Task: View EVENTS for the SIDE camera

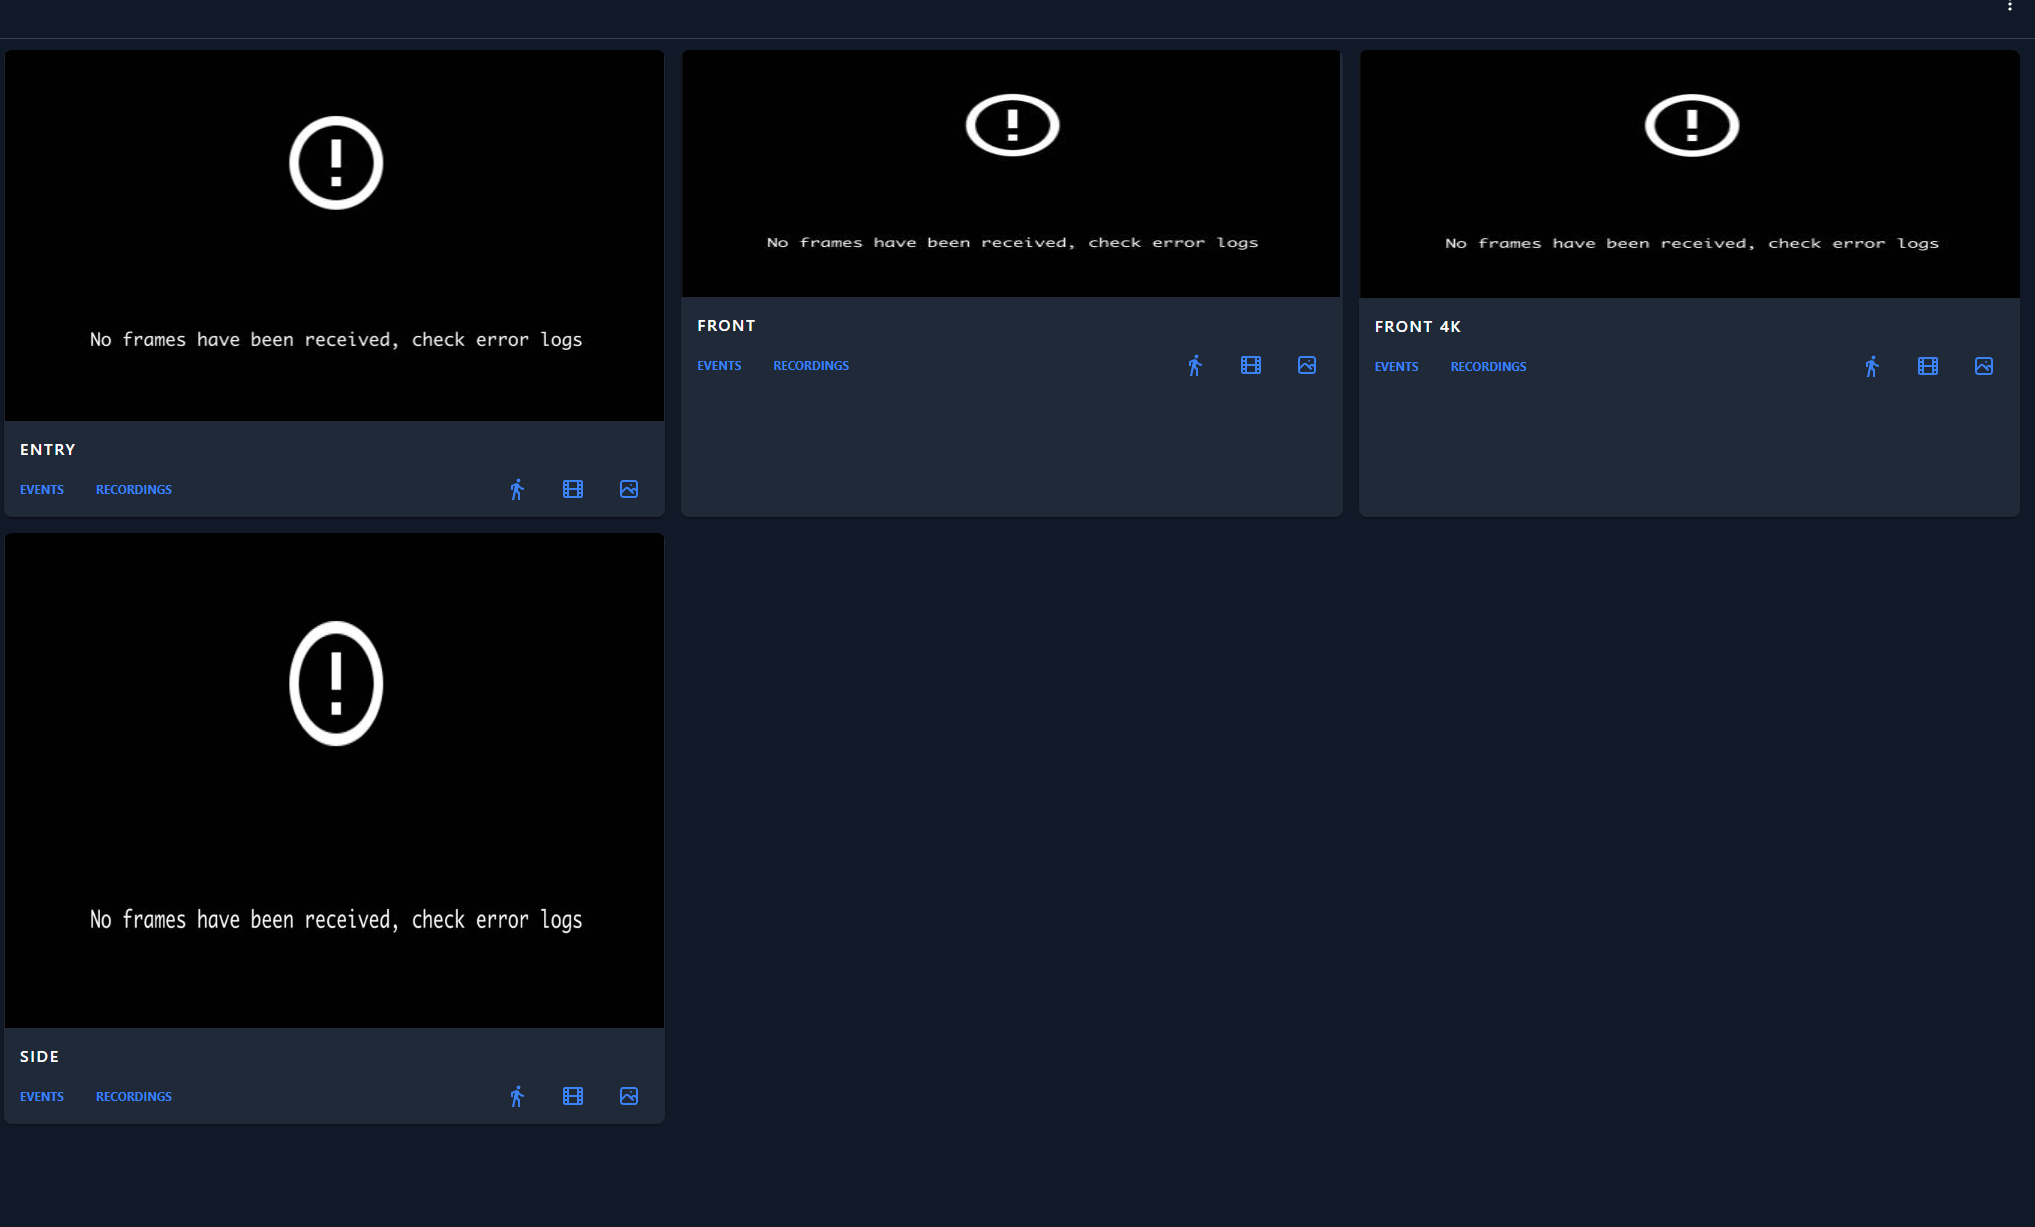Action: (42, 1096)
